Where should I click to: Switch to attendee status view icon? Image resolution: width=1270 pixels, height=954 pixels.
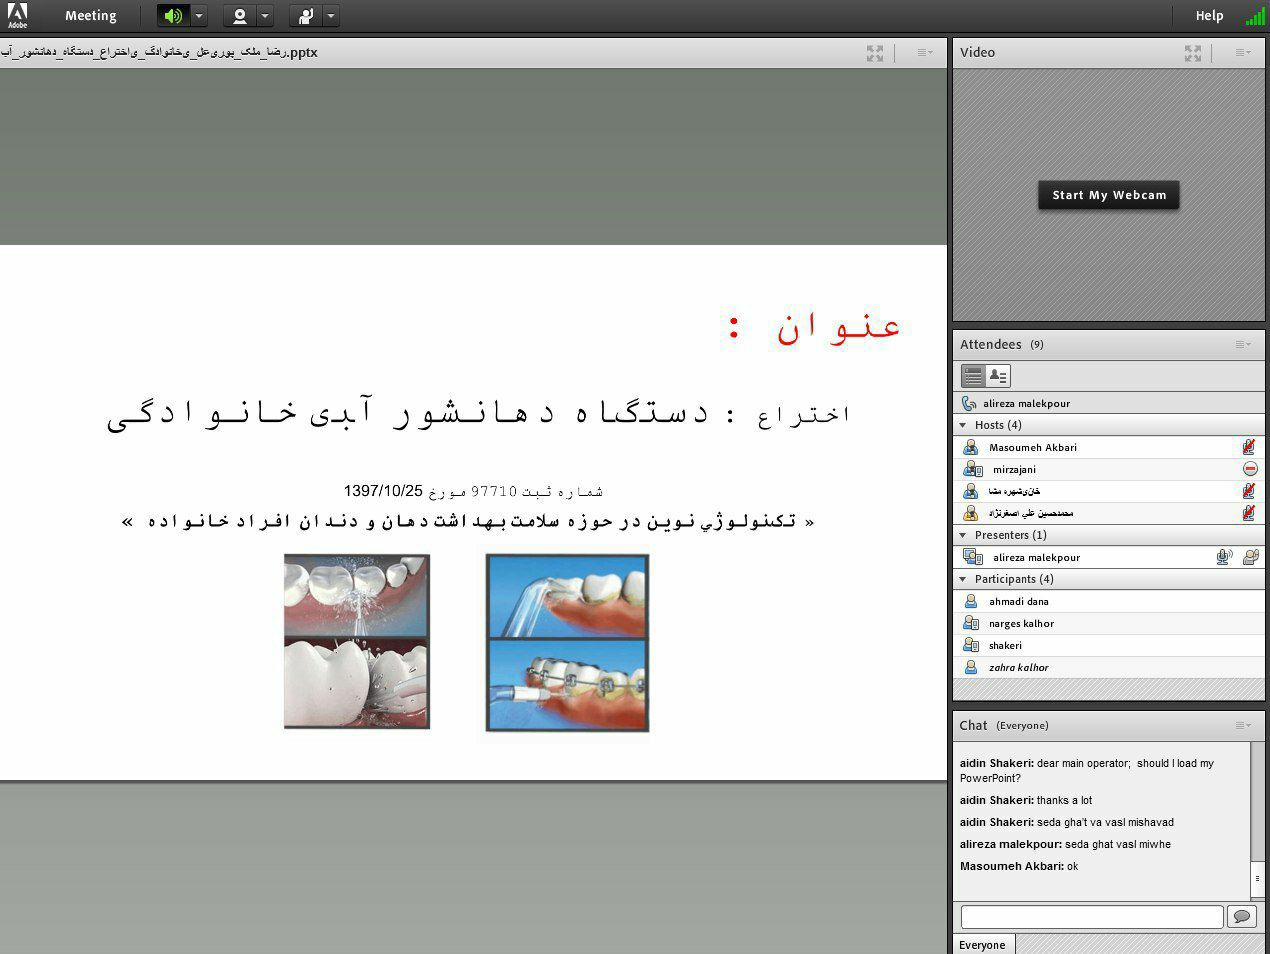point(998,376)
